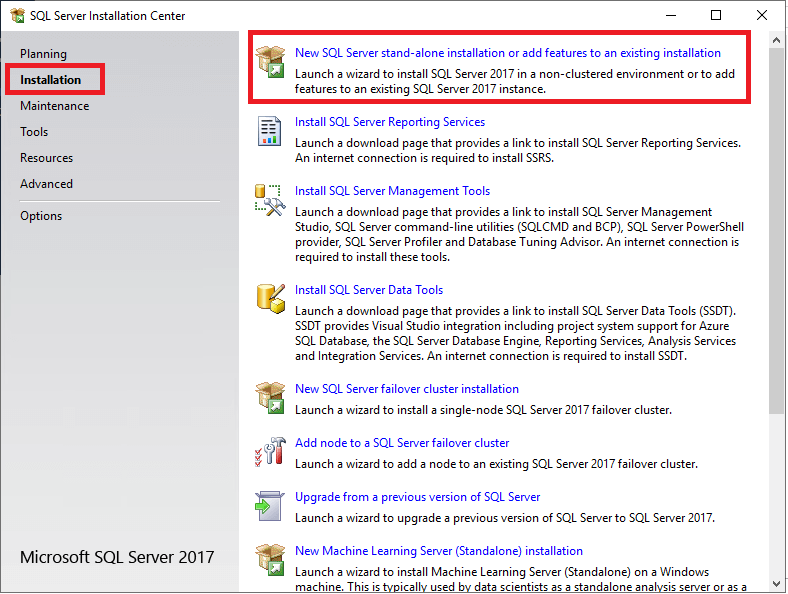Click the failover cluster installation box icon
788x594 pixels.
coord(270,398)
